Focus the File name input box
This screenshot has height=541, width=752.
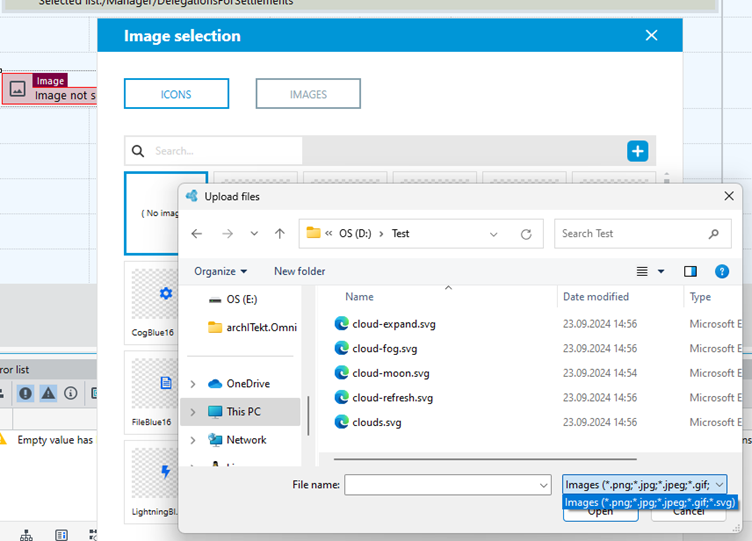point(441,485)
